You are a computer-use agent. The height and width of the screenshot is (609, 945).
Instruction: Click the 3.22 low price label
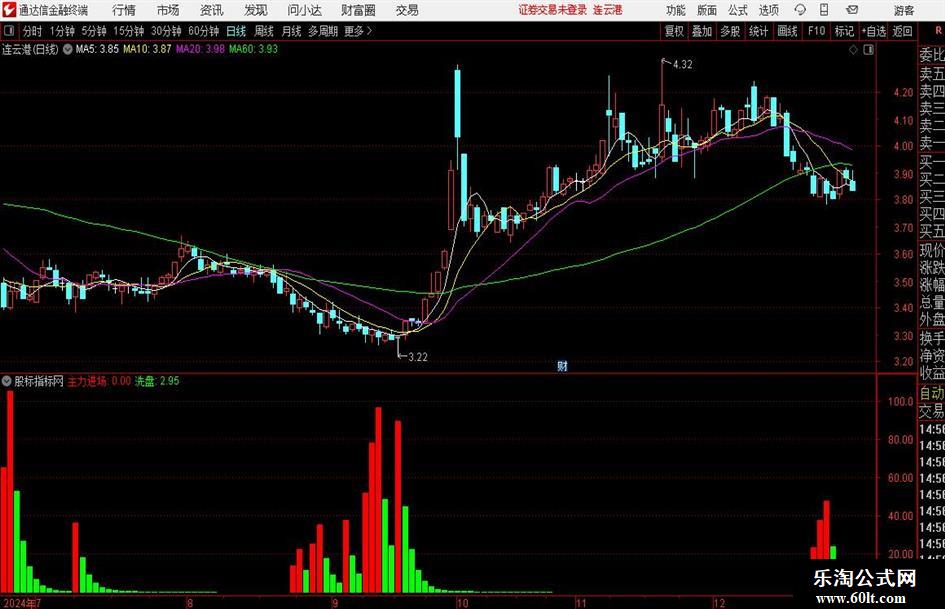click(x=418, y=357)
